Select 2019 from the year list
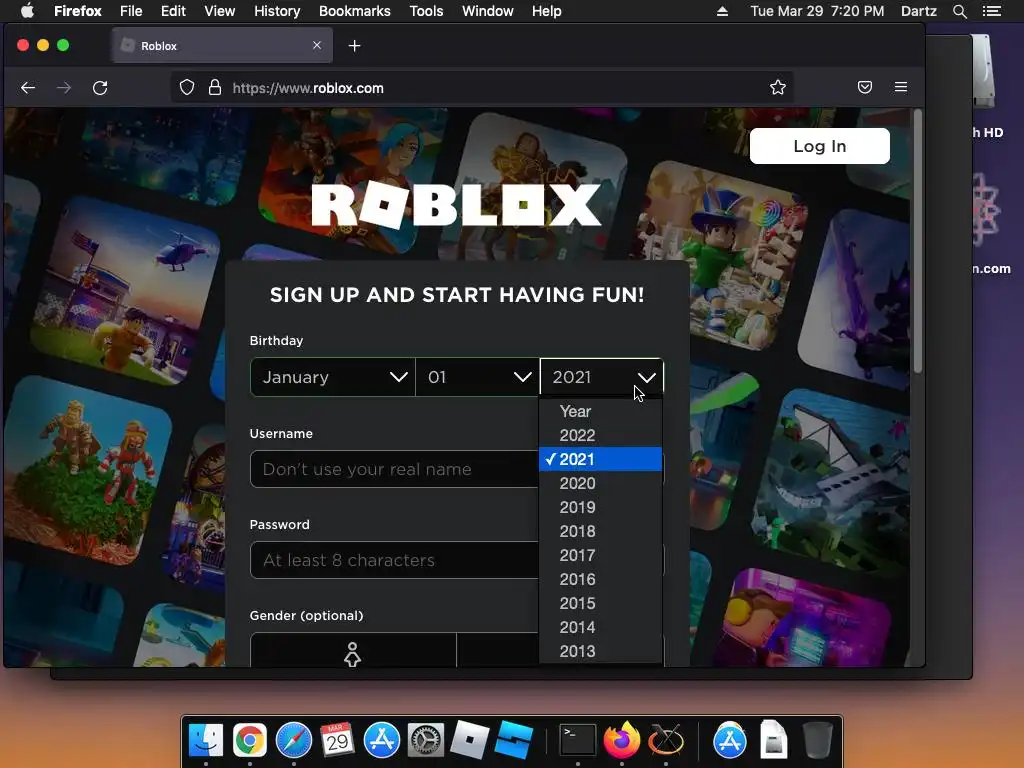The height and width of the screenshot is (768, 1024). [600, 507]
